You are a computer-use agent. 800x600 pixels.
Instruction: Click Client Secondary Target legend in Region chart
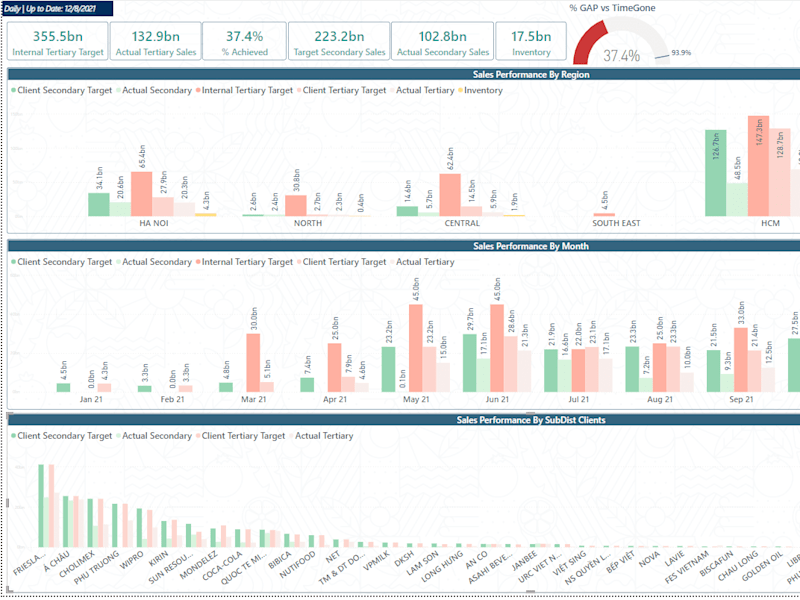(61, 90)
